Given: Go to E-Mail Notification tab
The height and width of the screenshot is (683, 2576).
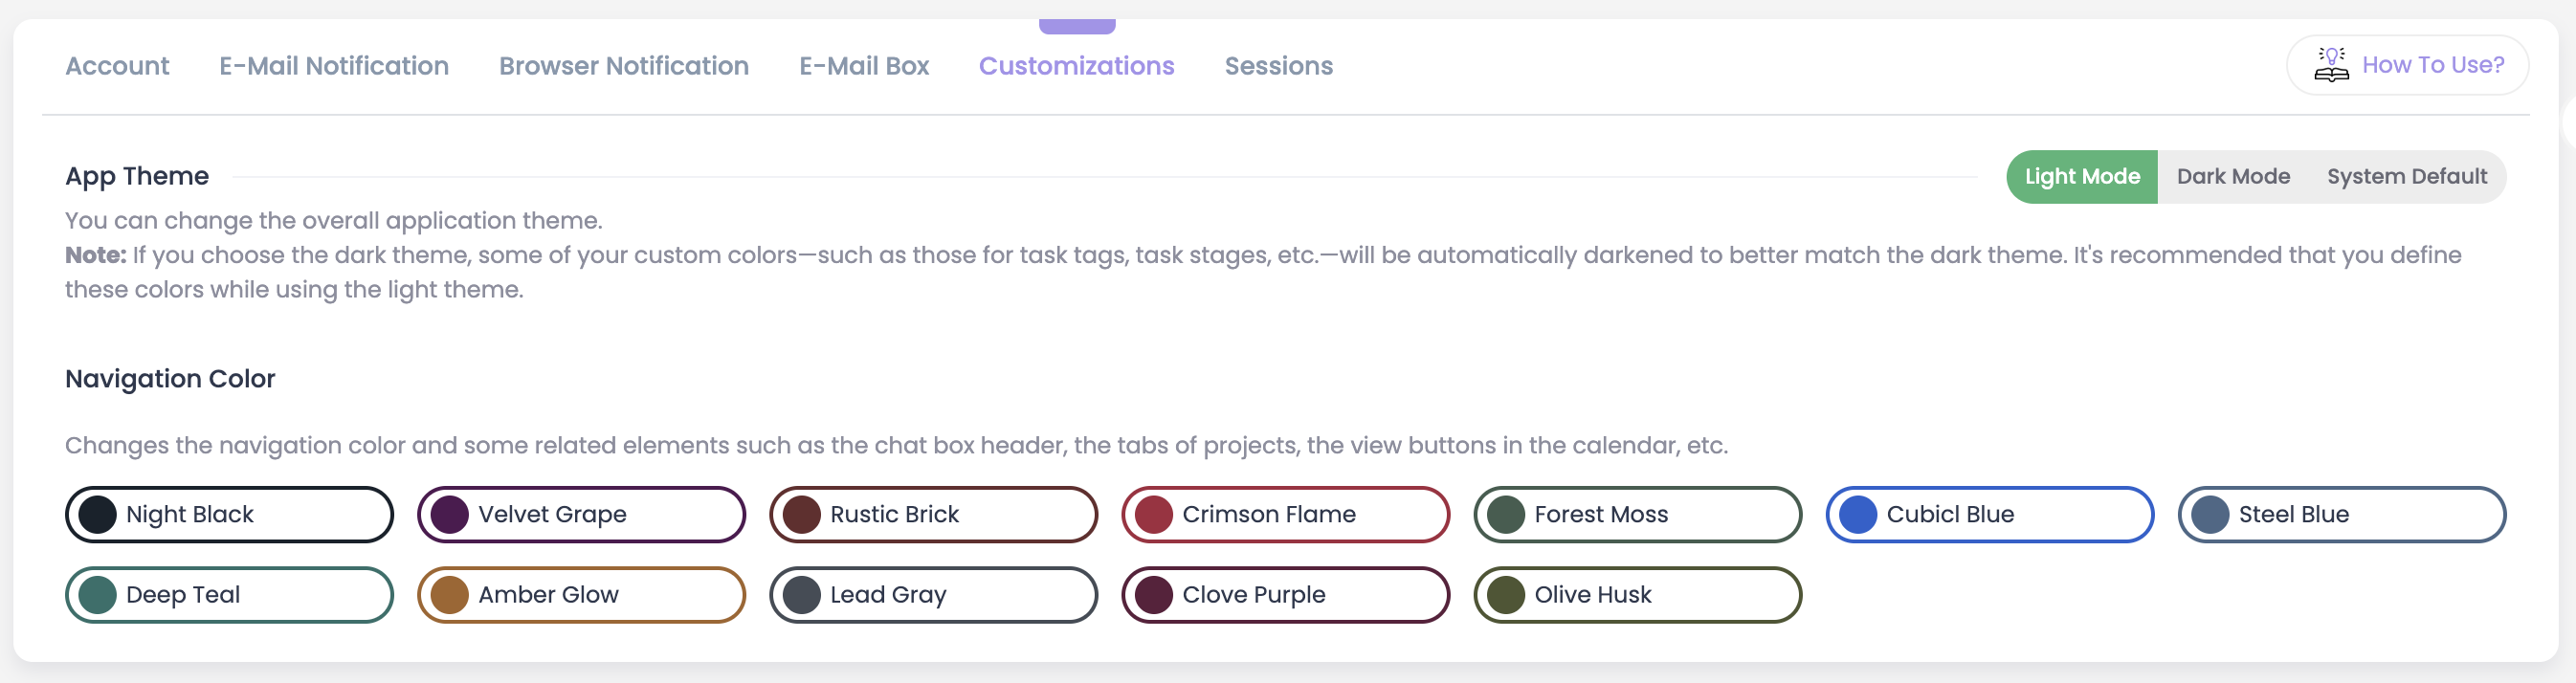Looking at the screenshot, I should [334, 66].
